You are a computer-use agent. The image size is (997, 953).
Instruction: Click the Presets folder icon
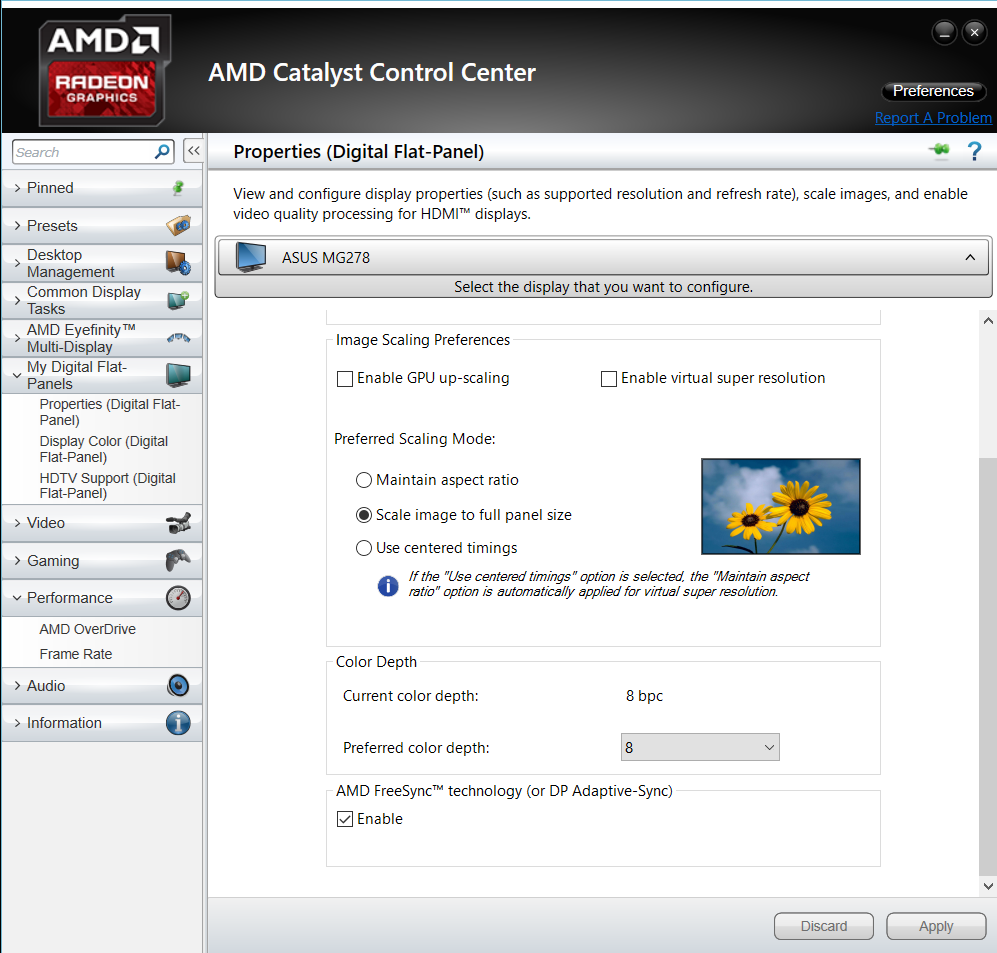(178, 225)
